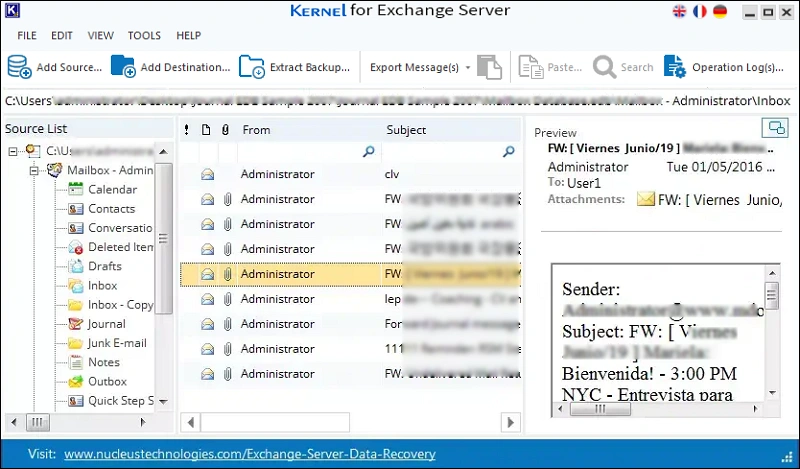Open the EDIT menu
The width and height of the screenshot is (800, 469).
[x=62, y=36]
